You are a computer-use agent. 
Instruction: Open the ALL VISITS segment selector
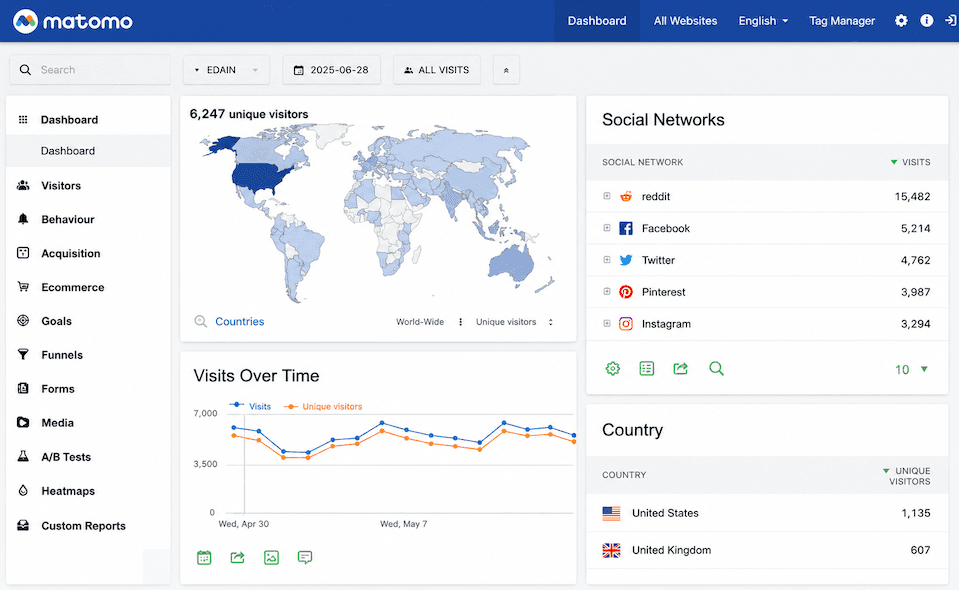coord(437,70)
